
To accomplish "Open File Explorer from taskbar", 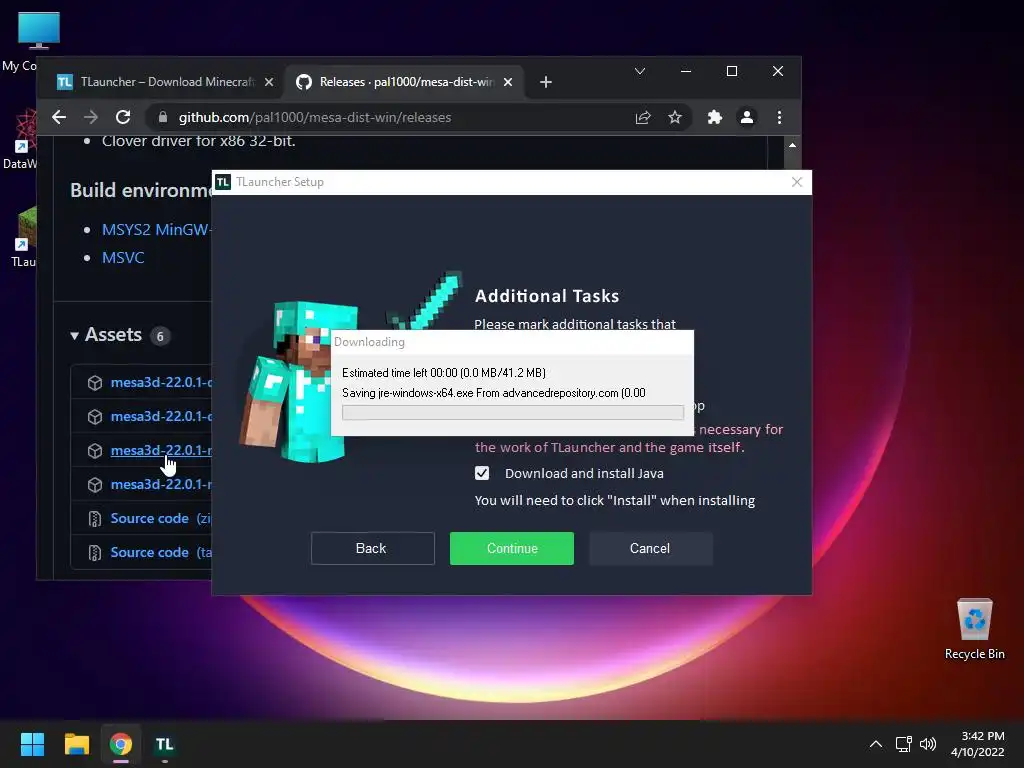I will point(76,744).
